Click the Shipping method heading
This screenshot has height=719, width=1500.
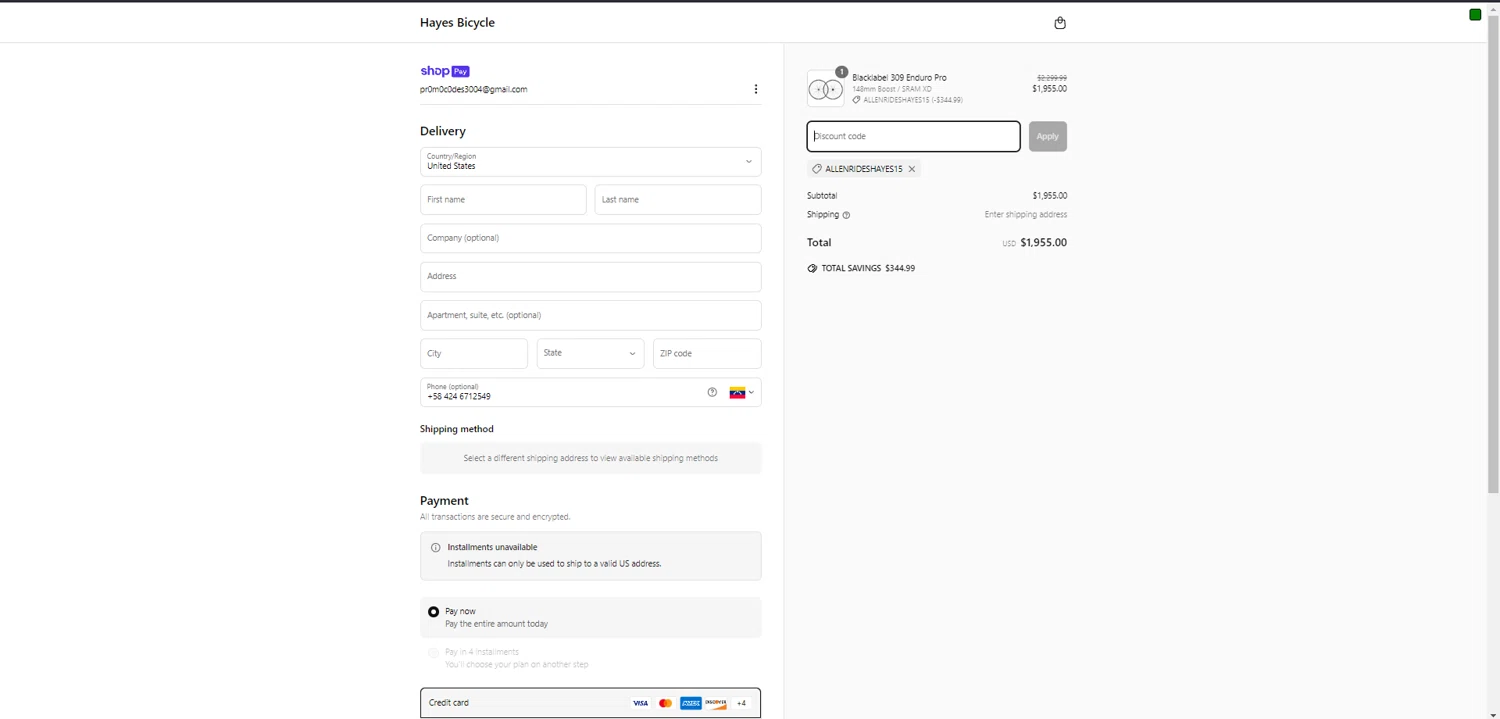click(457, 429)
